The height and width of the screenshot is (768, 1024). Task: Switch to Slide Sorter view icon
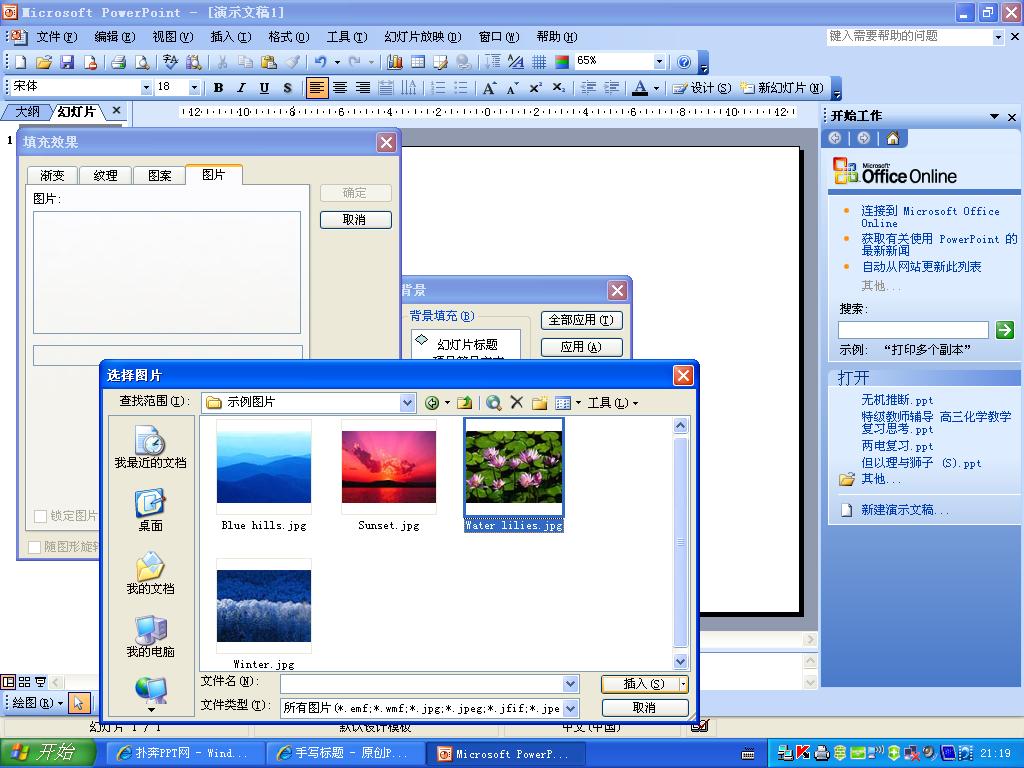[24, 682]
